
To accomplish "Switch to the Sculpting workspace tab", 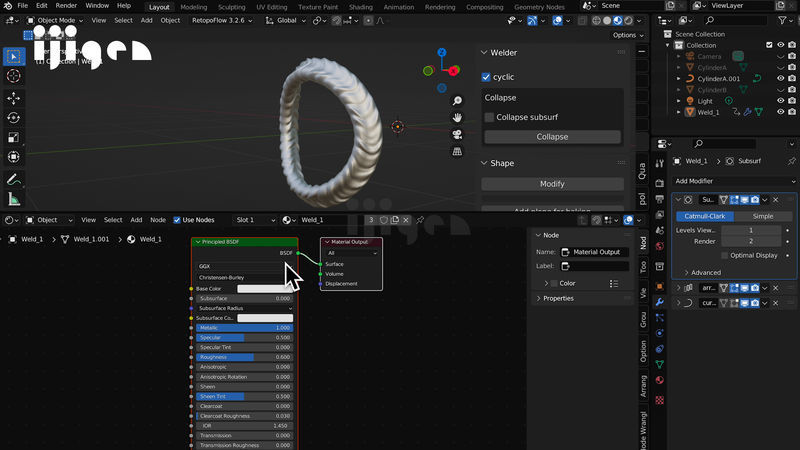I will [x=231, y=6].
